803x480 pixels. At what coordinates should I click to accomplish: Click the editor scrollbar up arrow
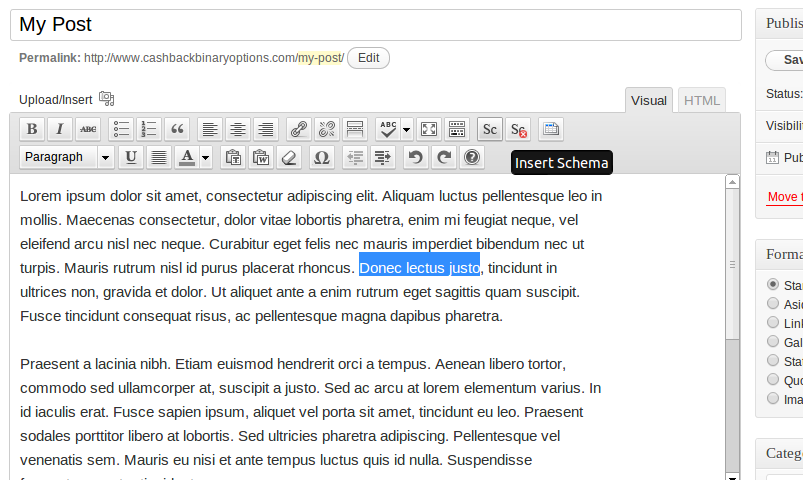pyautogui.click(x=732, y=182)
